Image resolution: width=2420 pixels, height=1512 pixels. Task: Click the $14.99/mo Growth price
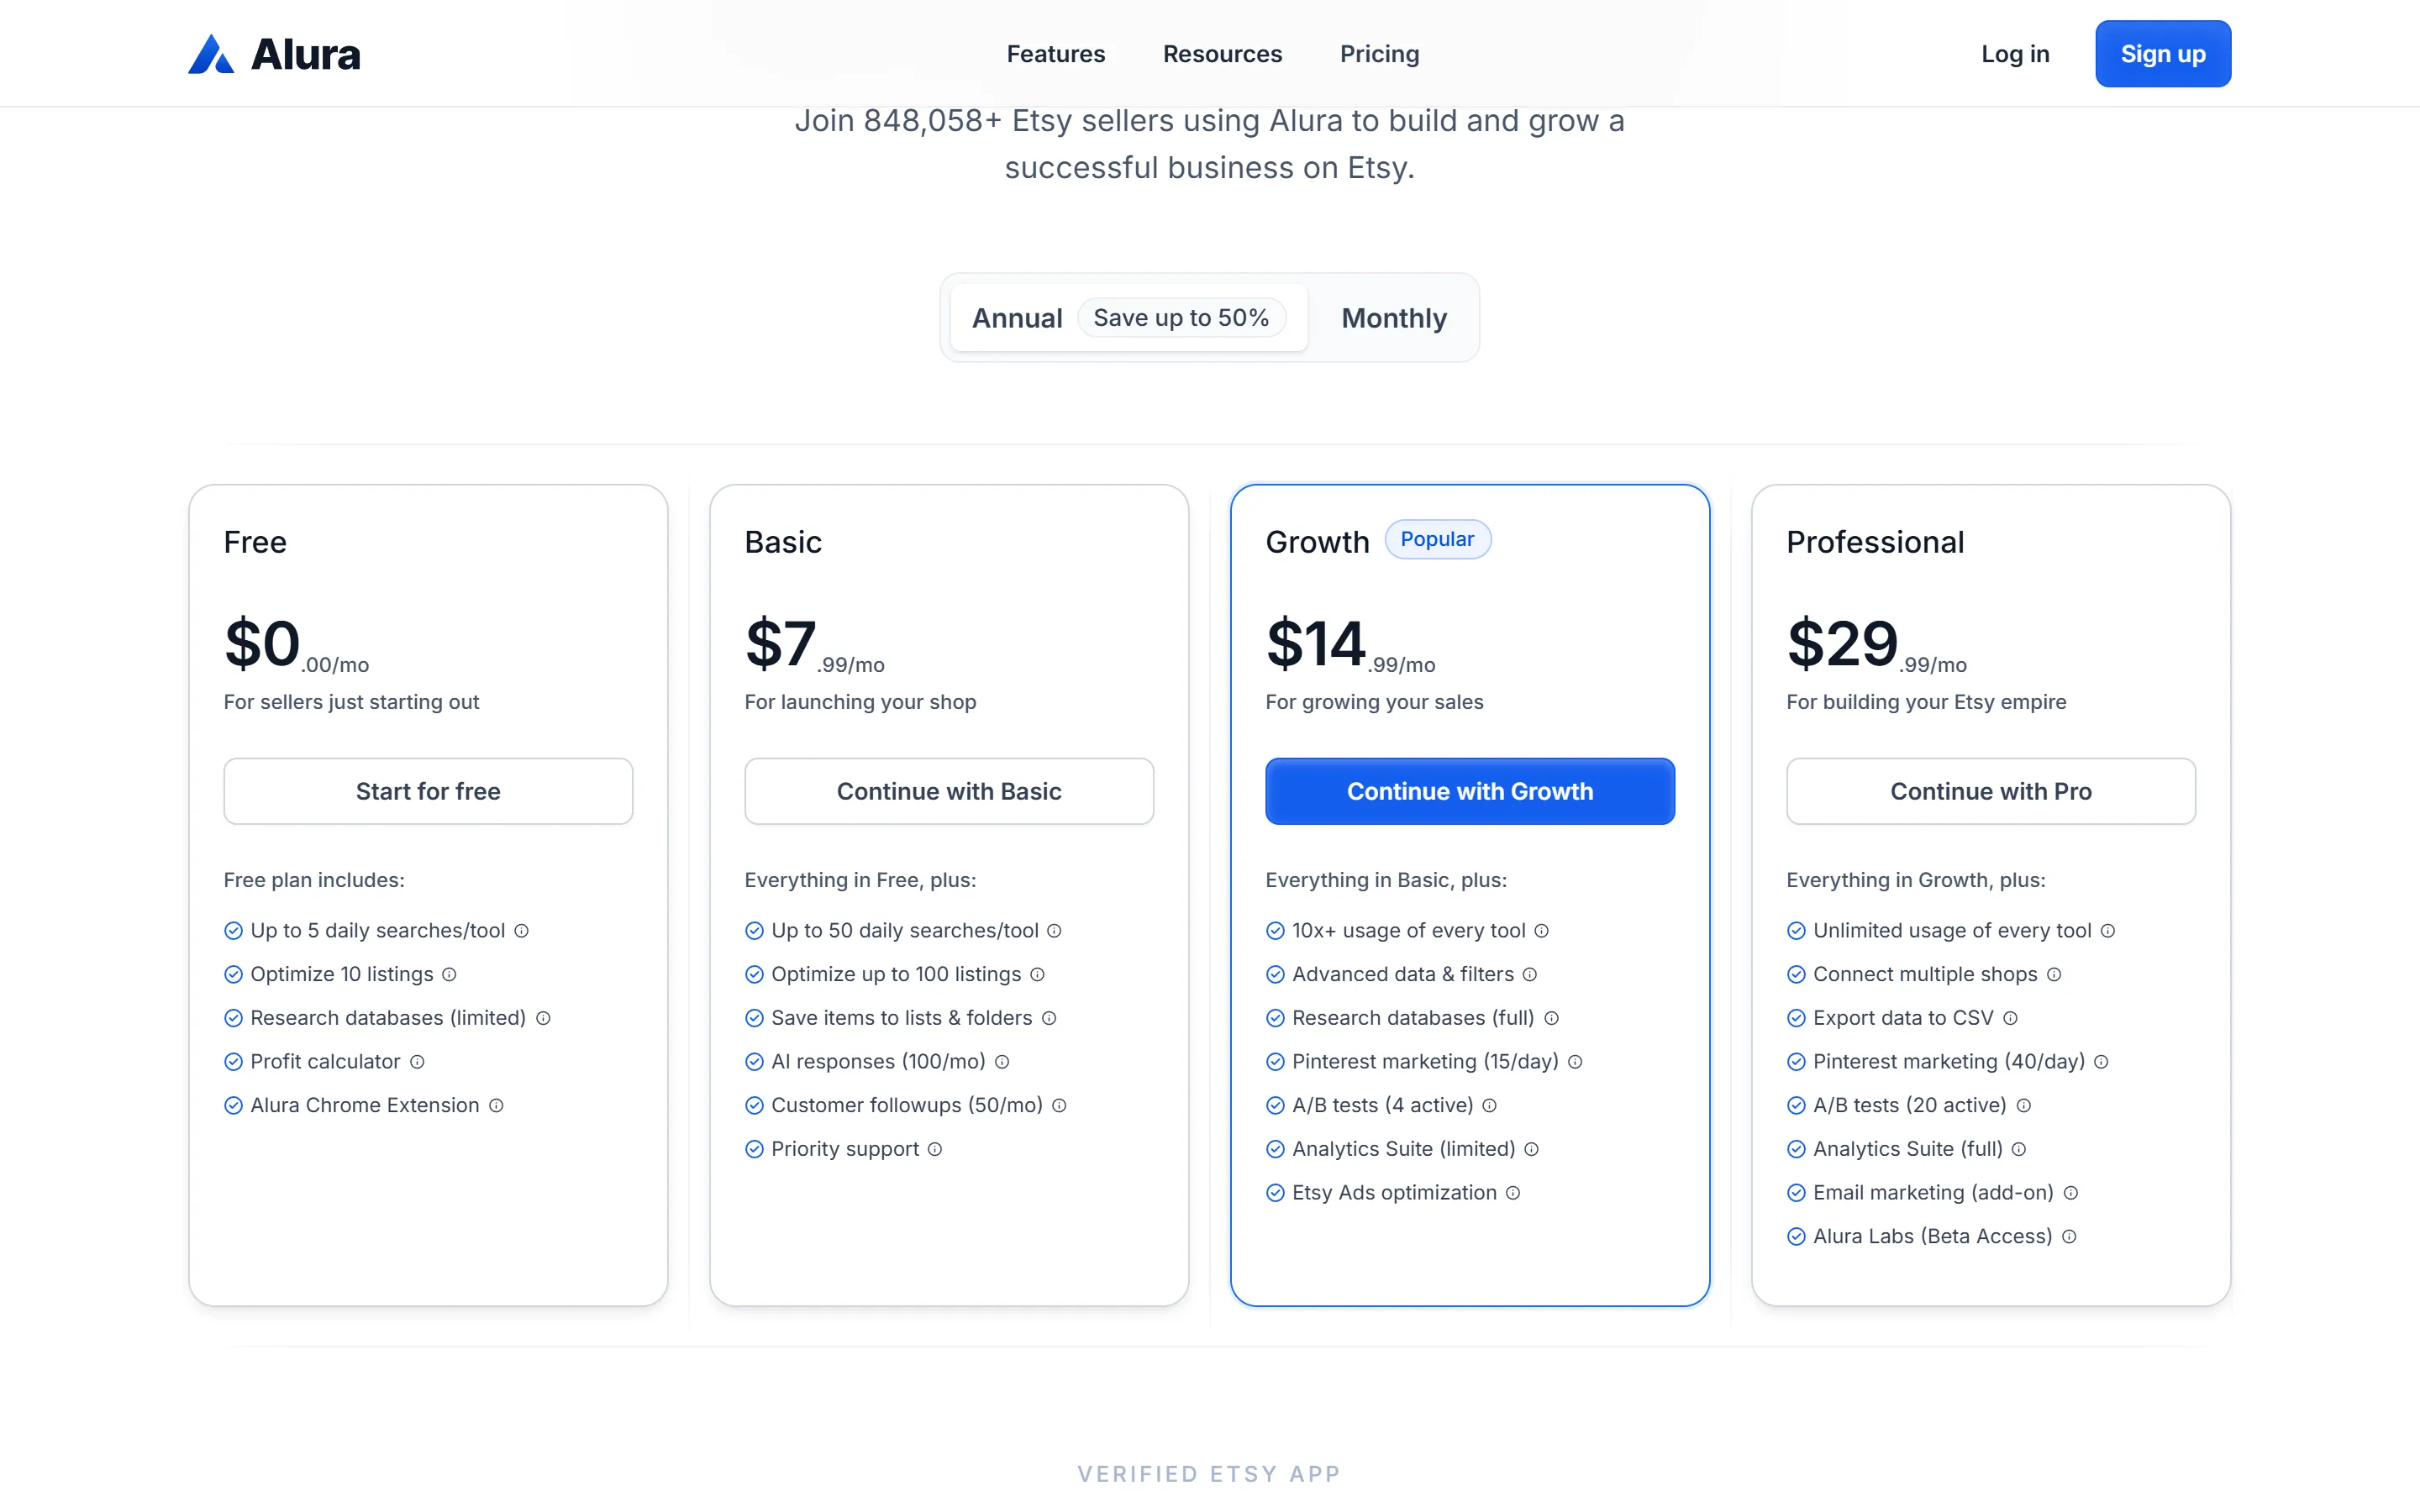pyautogui.click(x=1350, y=645)
